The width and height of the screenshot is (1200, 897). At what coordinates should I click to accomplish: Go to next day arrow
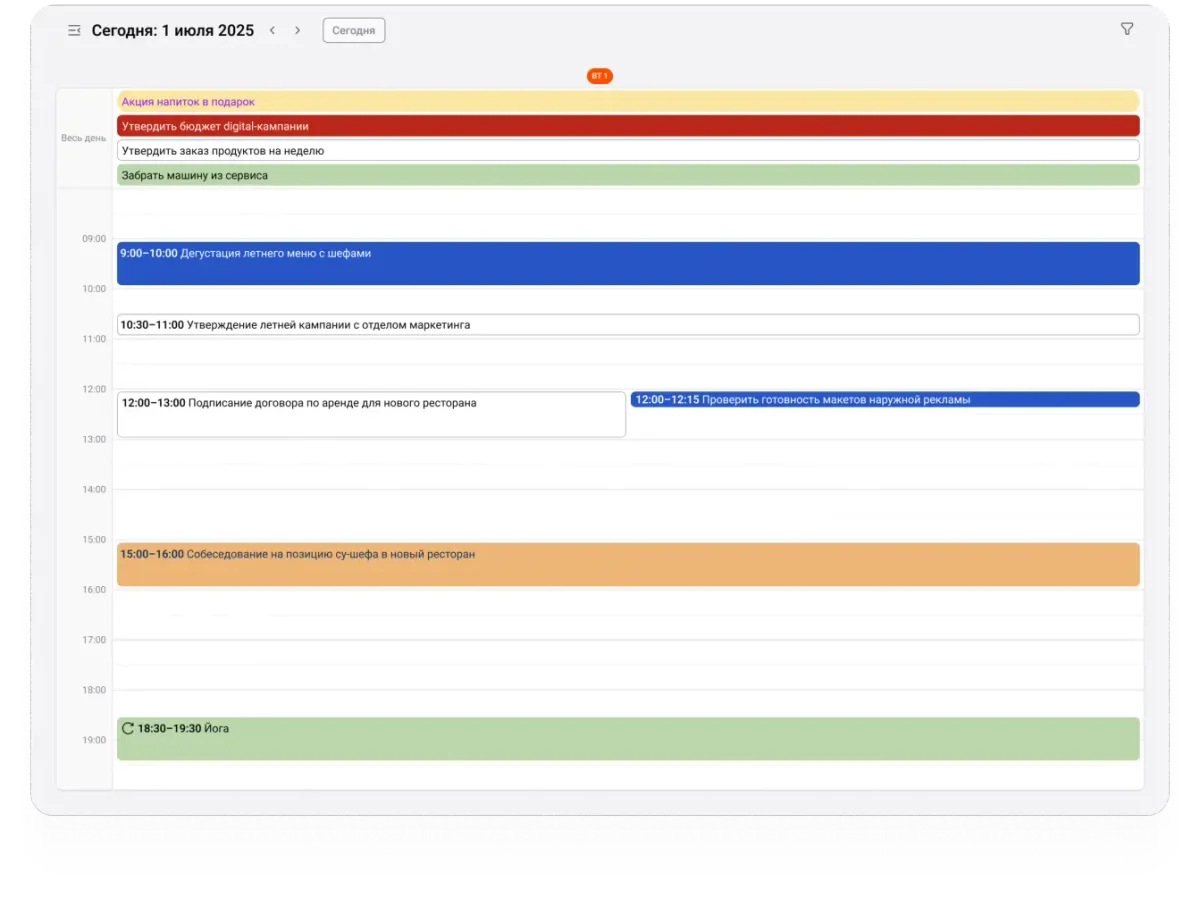pos(297,31)
